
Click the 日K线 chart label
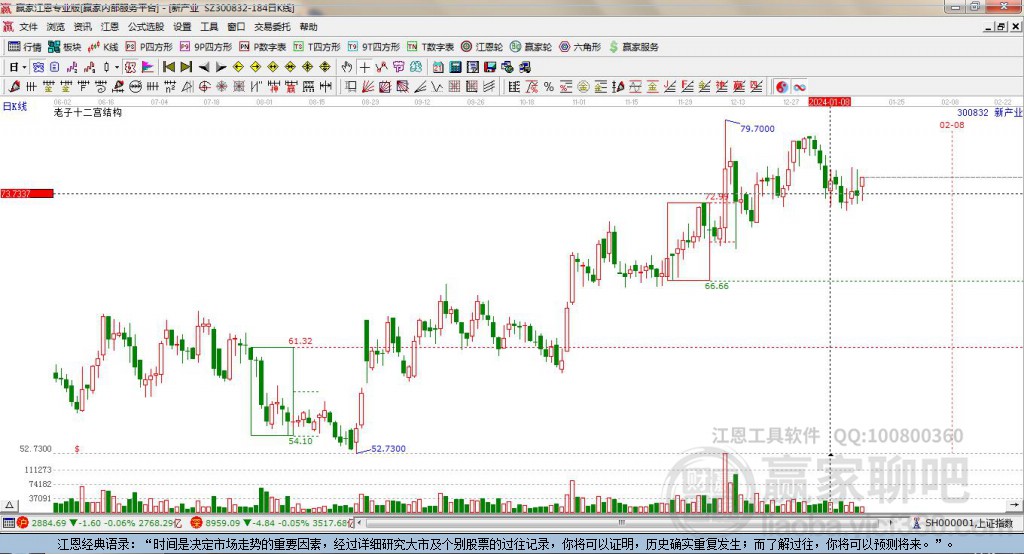(14, 106)
